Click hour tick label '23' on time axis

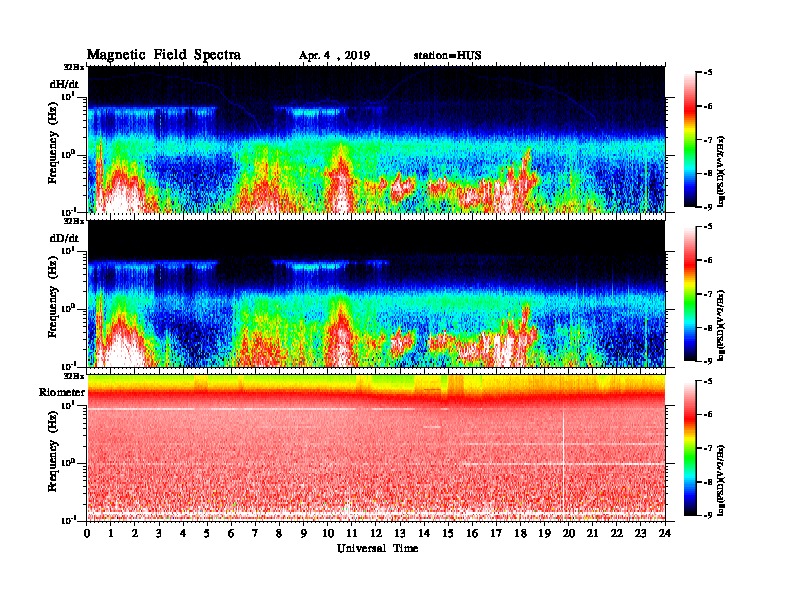641,534
